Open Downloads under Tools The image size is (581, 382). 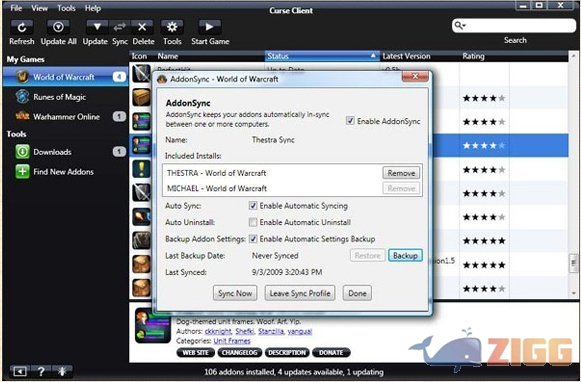tap(66, 152)
